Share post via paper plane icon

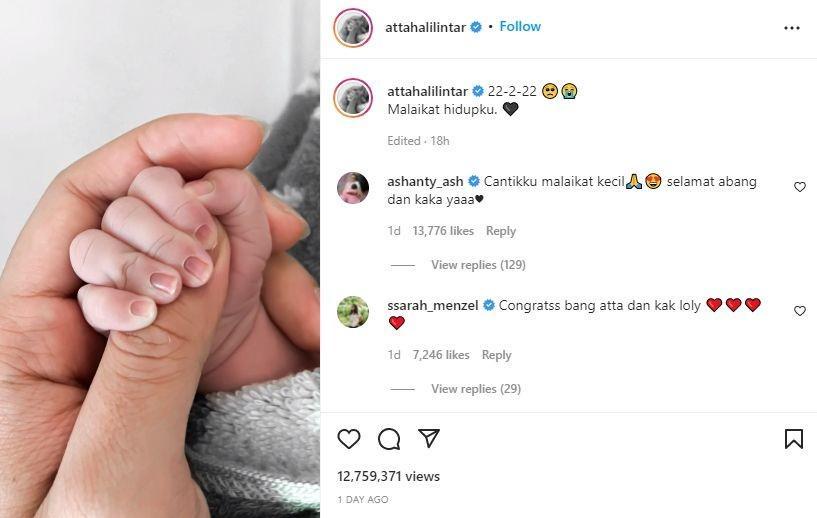[429, 438]
